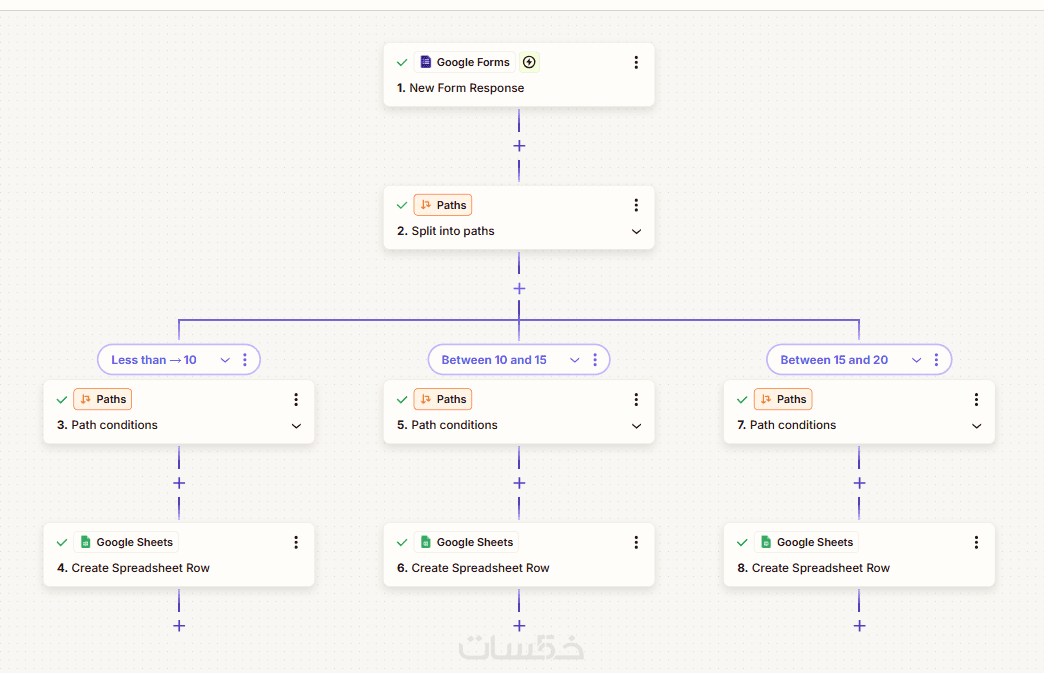Open the Between 10 and 15 path dropdown
Viewport: 1044px width, 673px height.
click(575, 360)
